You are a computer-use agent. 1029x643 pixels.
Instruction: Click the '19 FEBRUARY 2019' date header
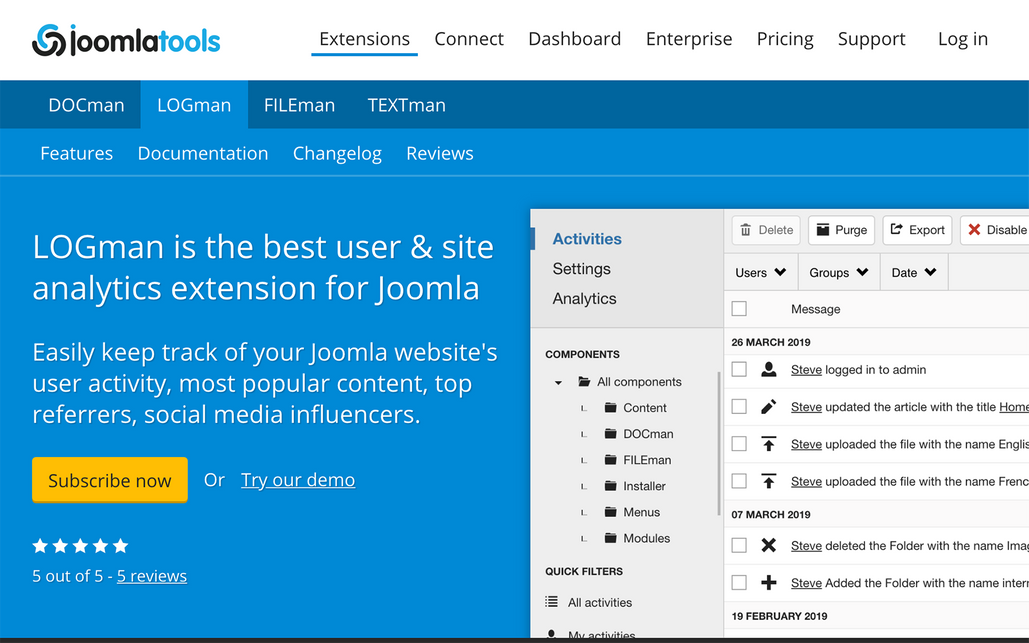tap(779, 616)
